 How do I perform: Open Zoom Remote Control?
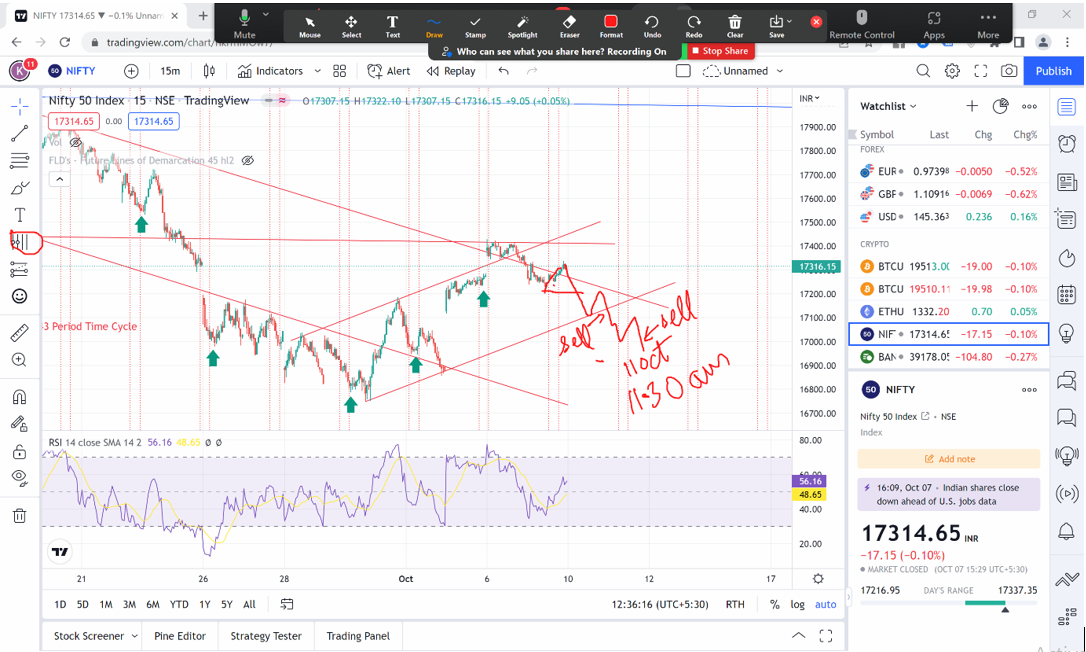862,25
